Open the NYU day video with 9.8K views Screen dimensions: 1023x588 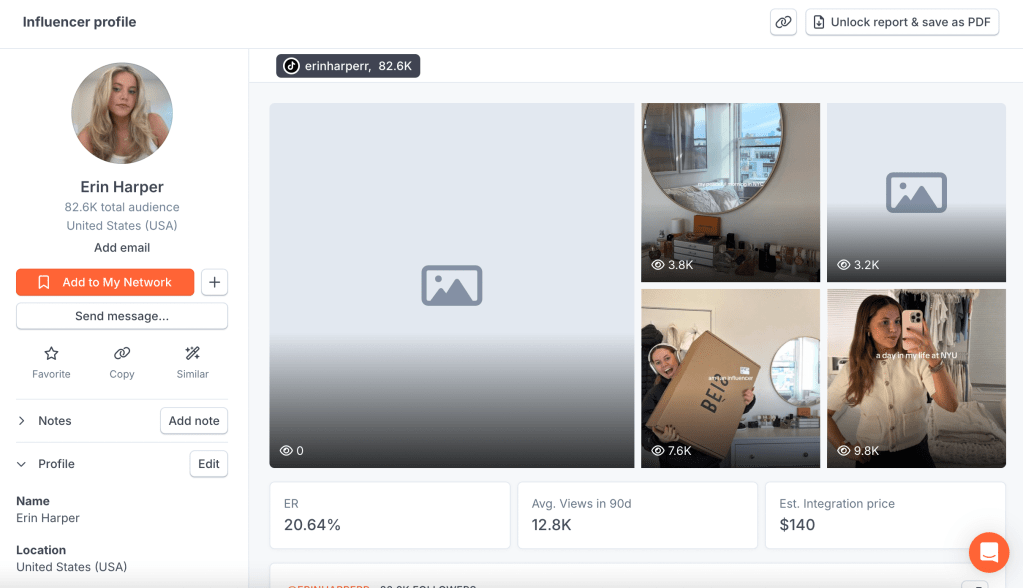click(x=916, y=378)
